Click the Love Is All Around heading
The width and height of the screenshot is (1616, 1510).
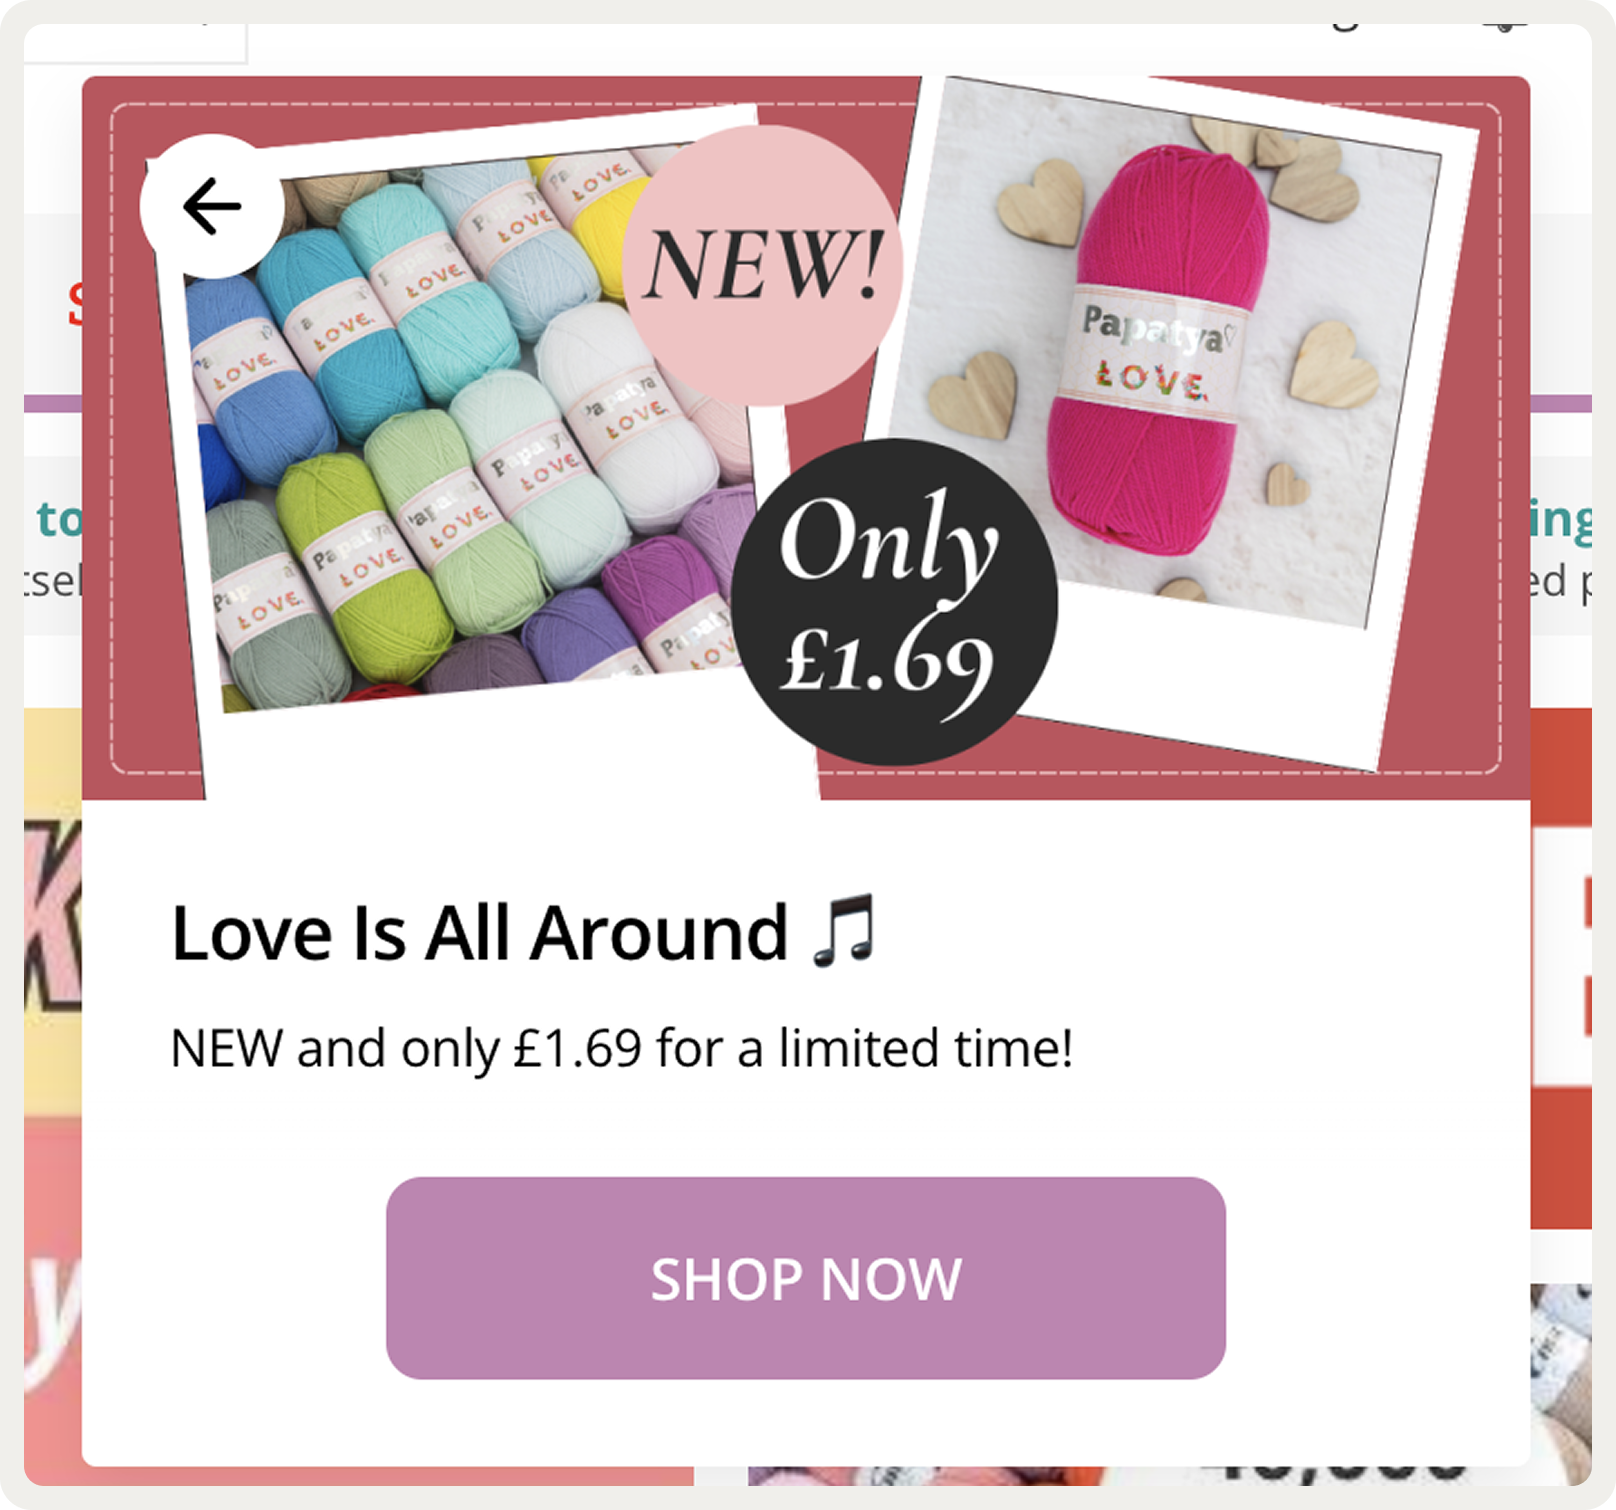click(479, 933)
